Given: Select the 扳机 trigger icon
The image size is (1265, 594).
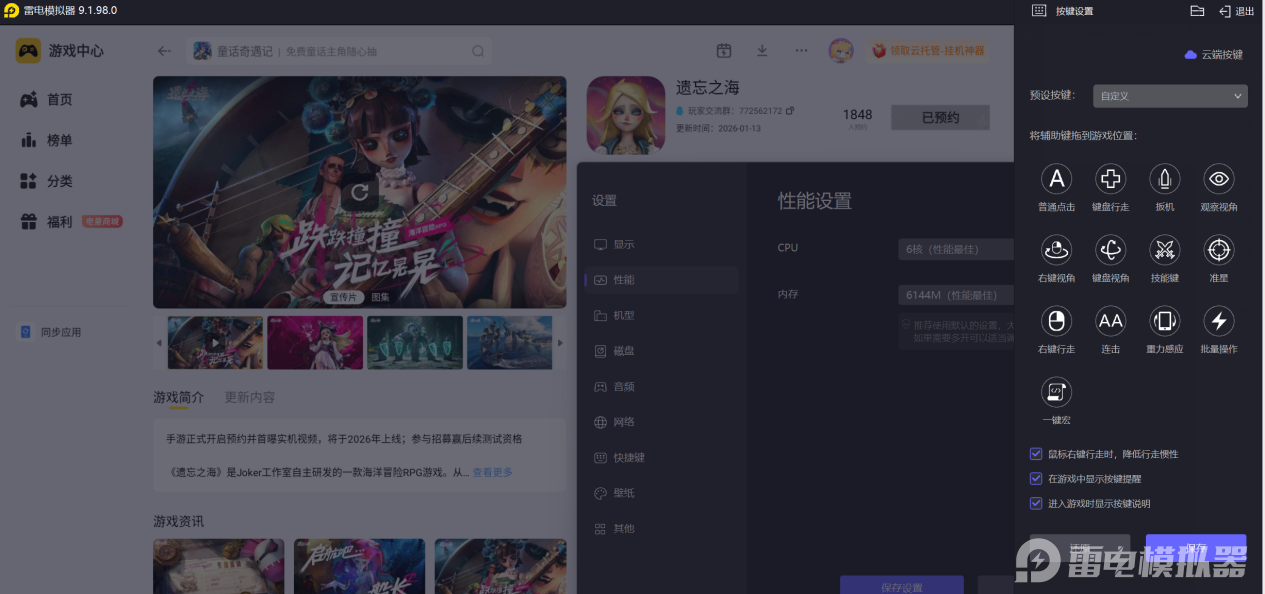Looking at the screenshot, I should coord(1164,179).
